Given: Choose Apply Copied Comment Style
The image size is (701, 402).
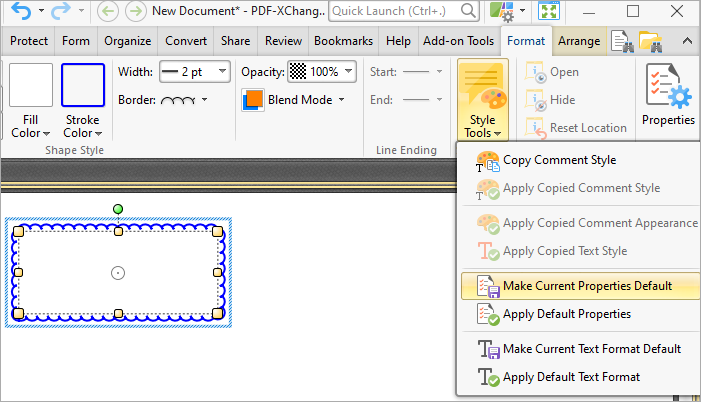Looking at the screenshot, I should tap(580, 188).
